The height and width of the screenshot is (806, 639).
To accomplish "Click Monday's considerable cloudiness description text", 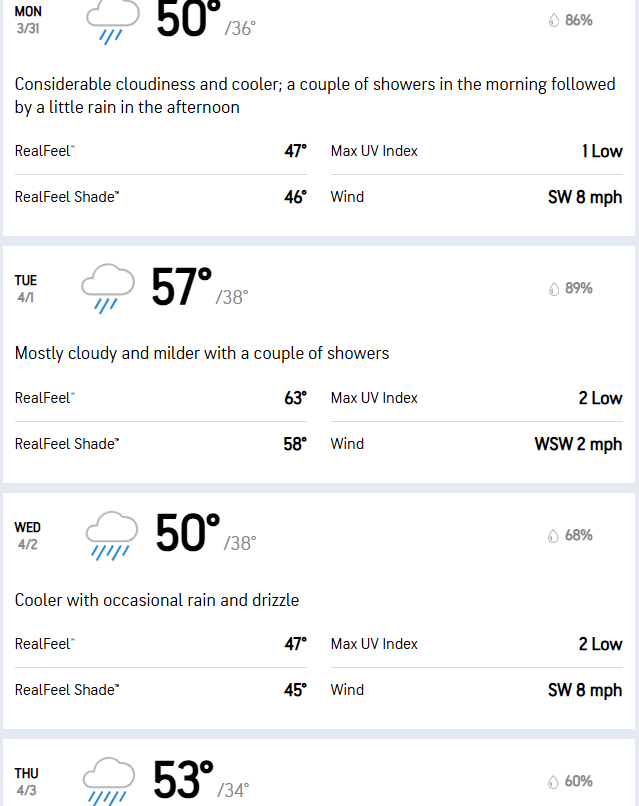I will tap(315, 96).
